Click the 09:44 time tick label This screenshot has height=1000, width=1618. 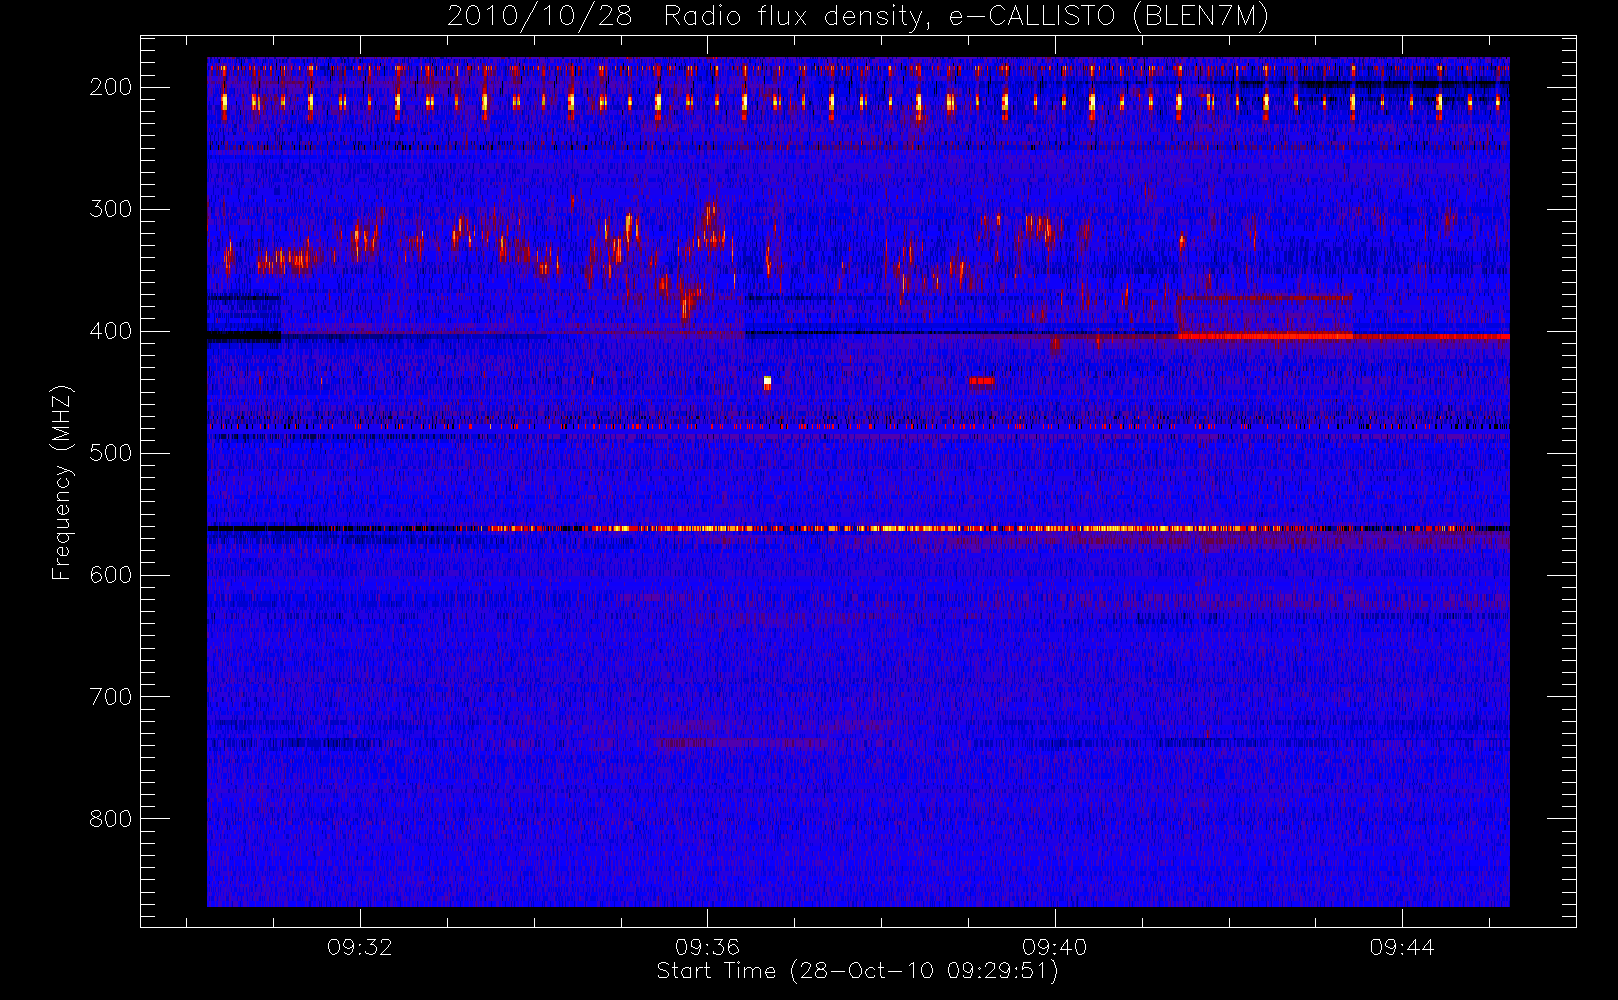[x=1402, y=947]
